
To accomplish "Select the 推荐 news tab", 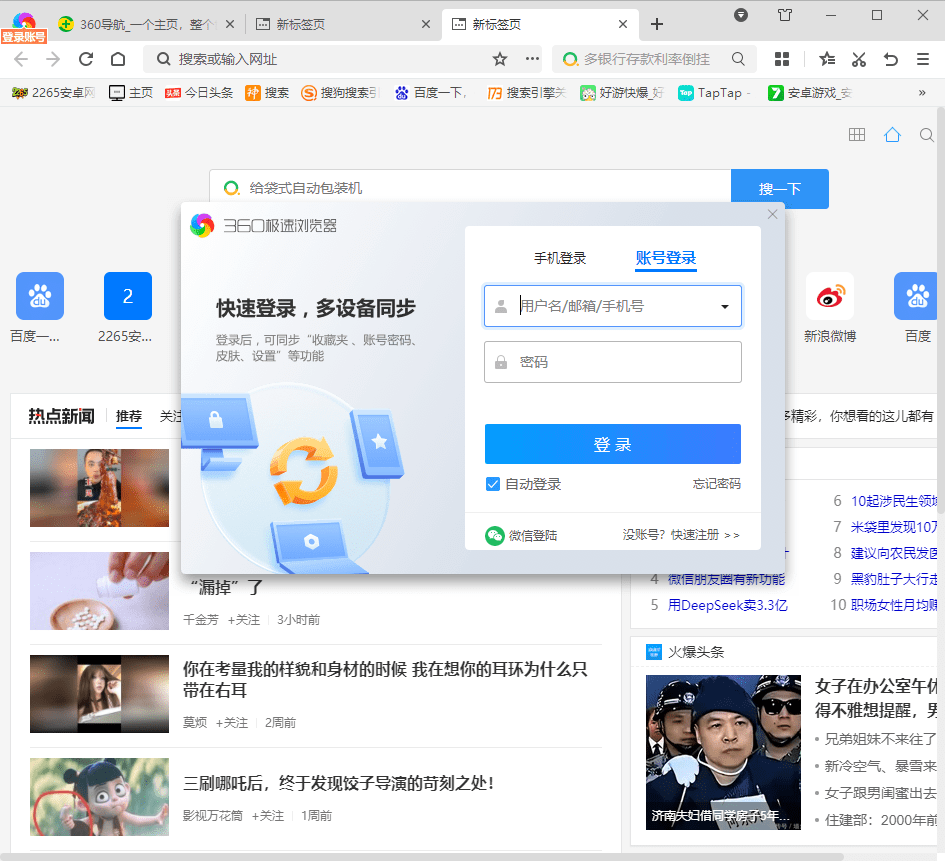I will click(129, 418).
